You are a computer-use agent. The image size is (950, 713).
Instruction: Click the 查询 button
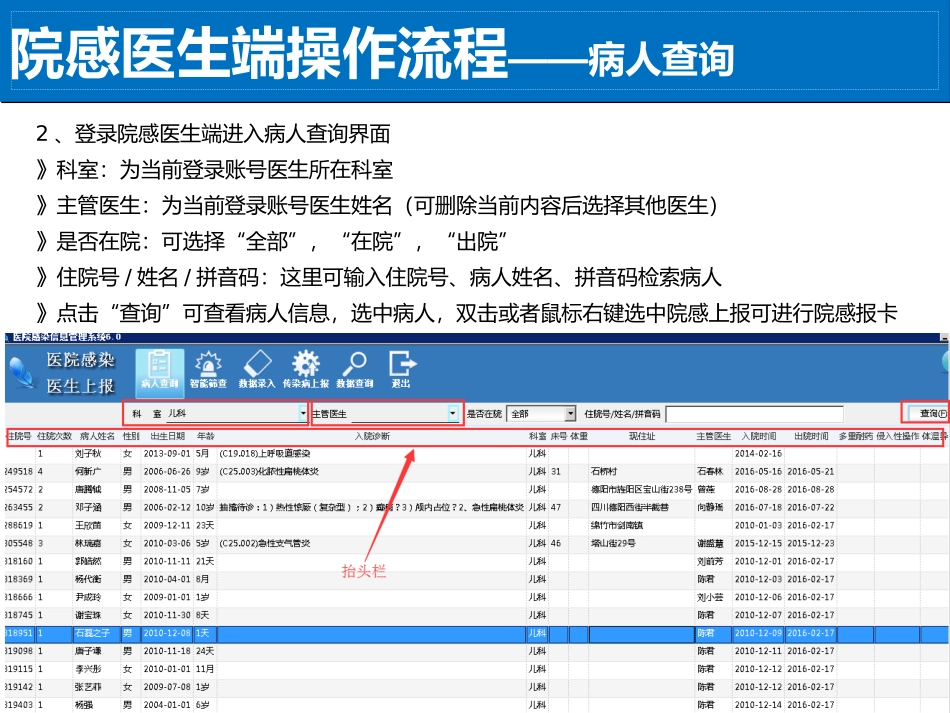pos(927,413)
